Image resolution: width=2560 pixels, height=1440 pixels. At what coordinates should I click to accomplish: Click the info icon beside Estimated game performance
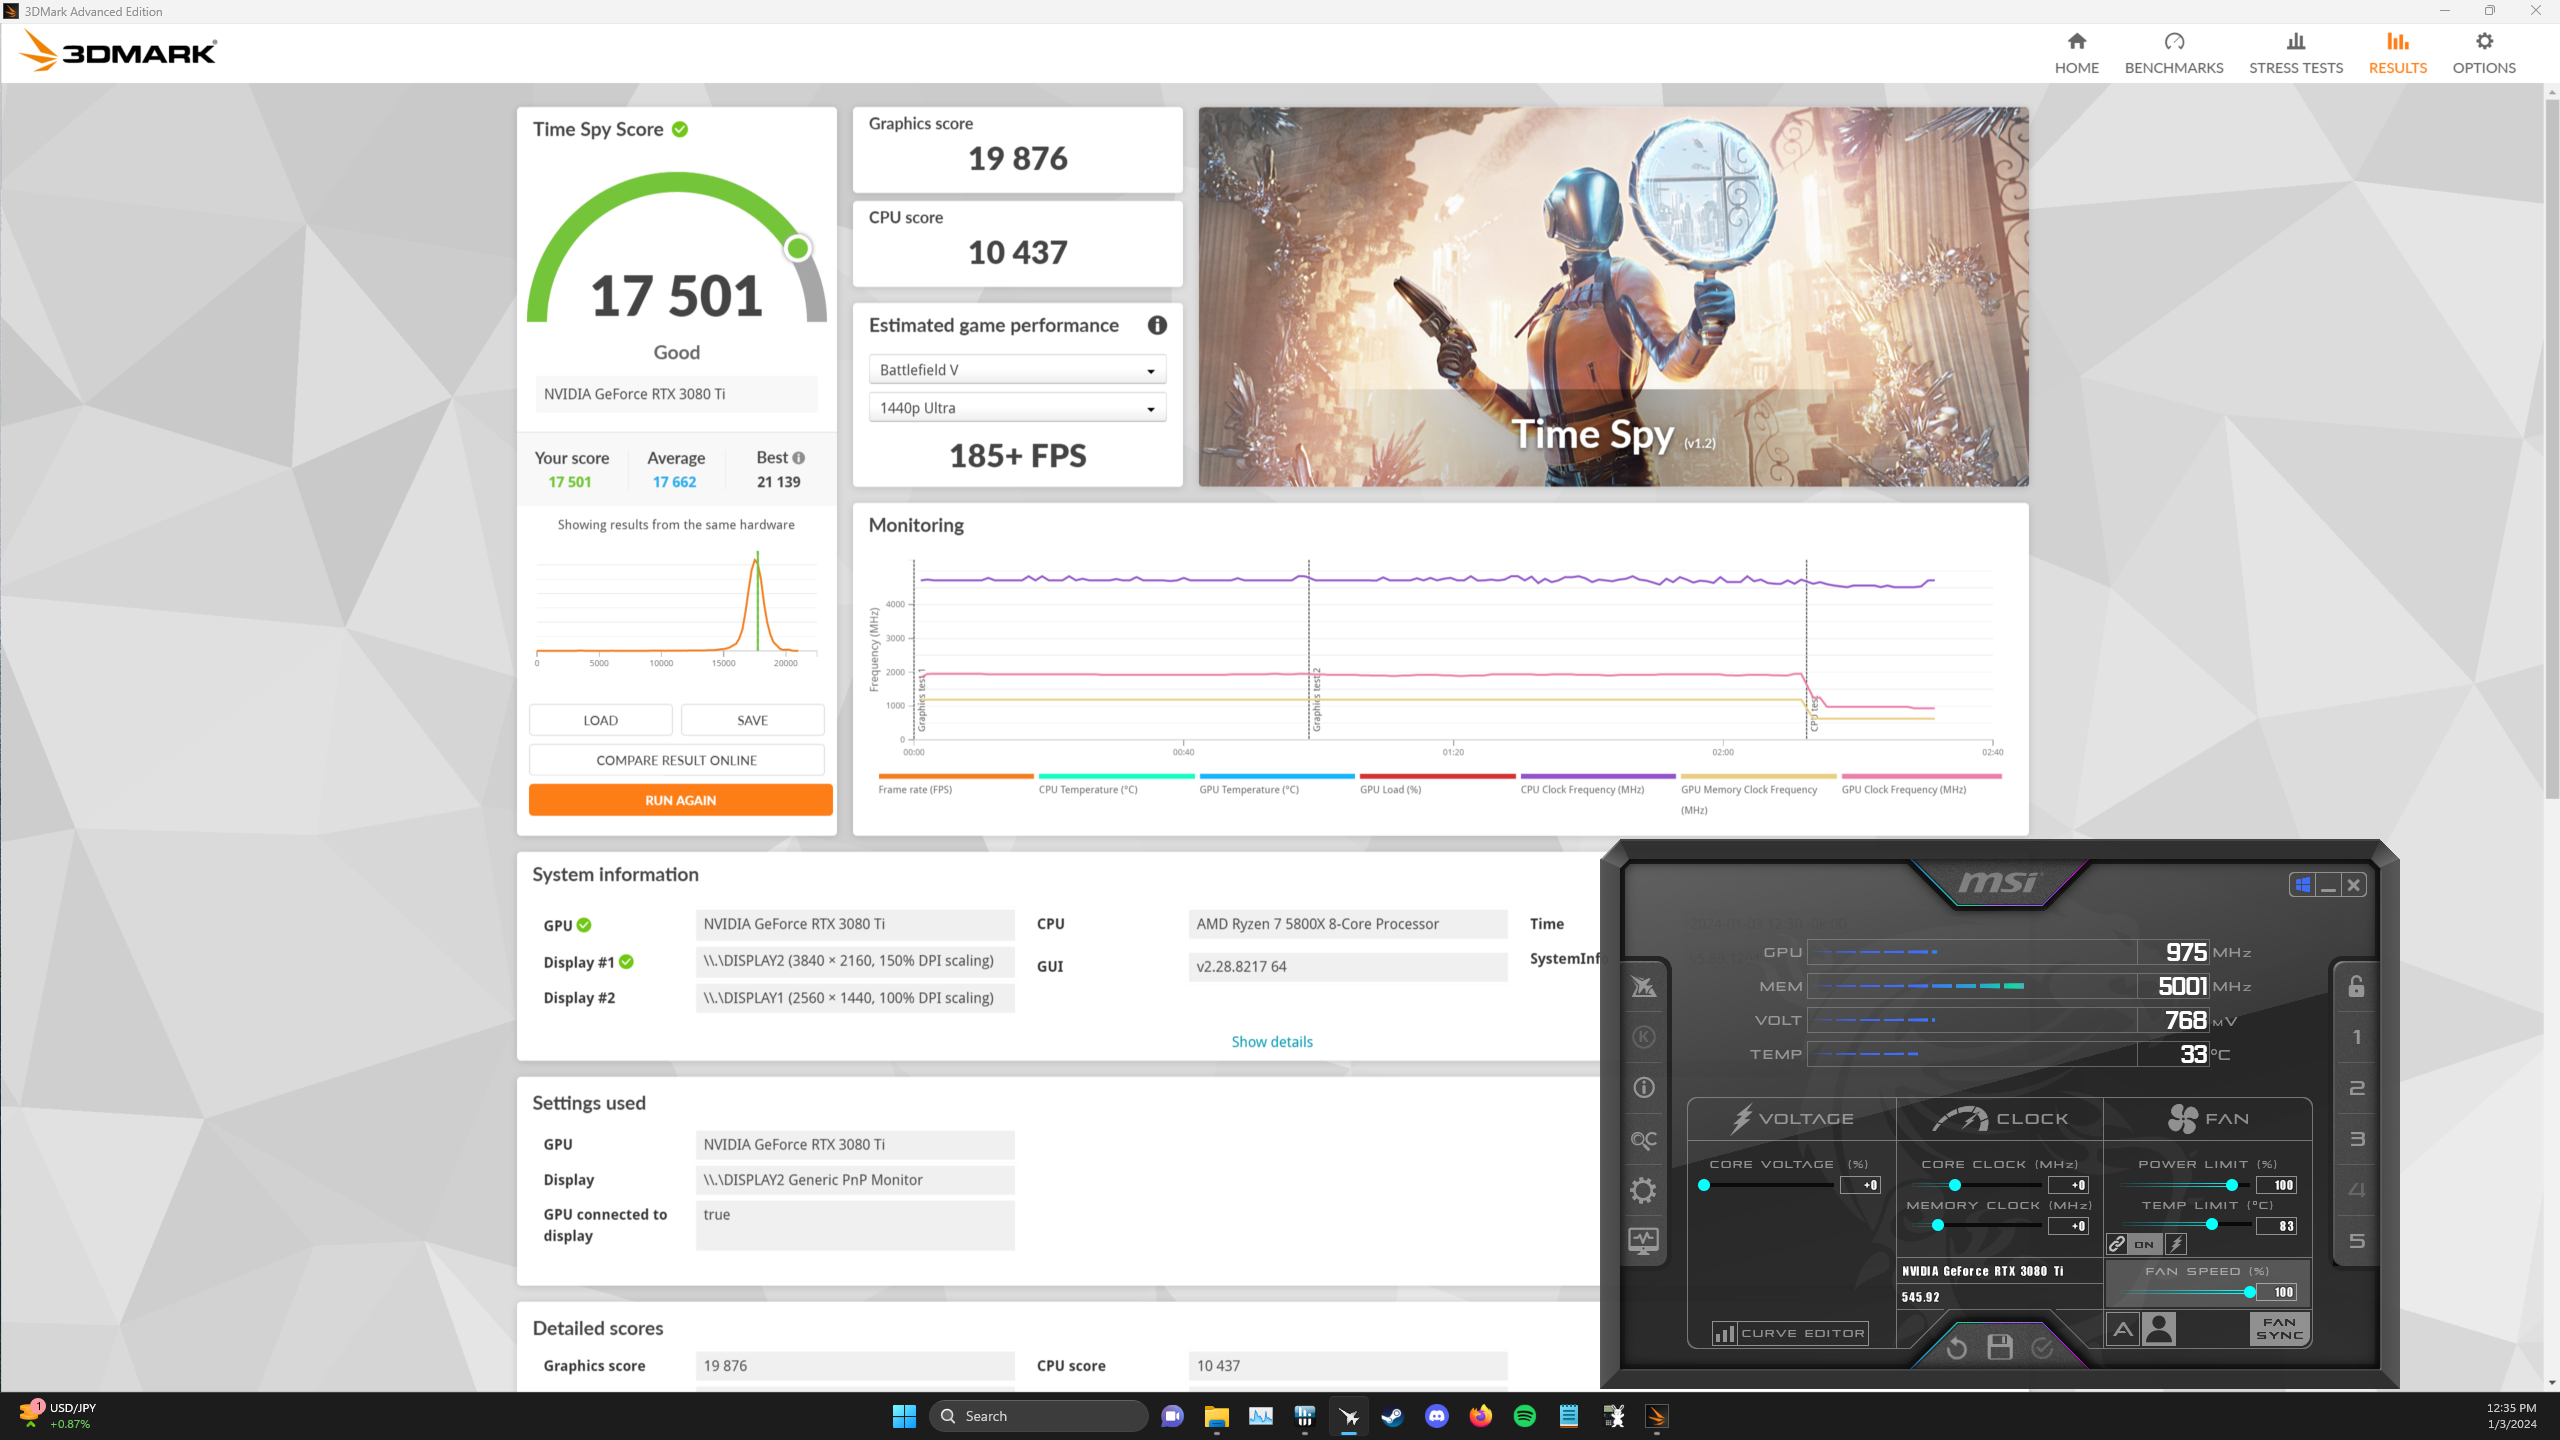coord(1157,325)
